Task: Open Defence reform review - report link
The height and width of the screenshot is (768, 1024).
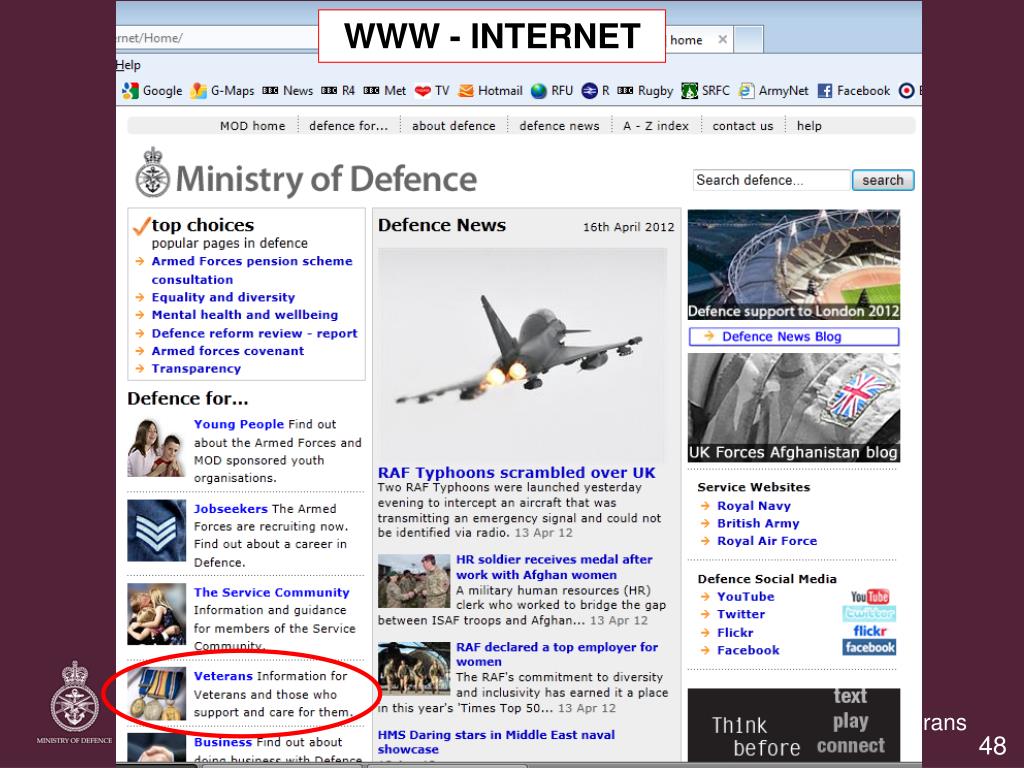Action: click(254, 333)
